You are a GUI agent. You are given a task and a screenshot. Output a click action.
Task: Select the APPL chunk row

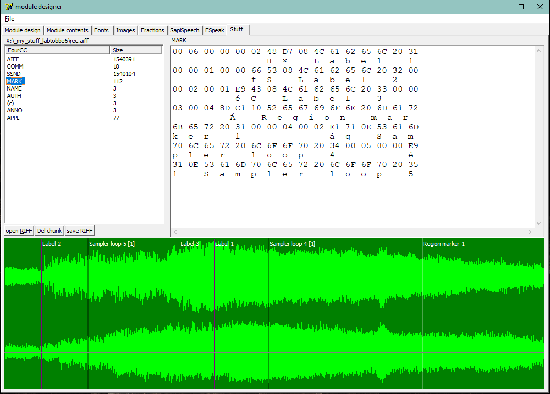83,118
